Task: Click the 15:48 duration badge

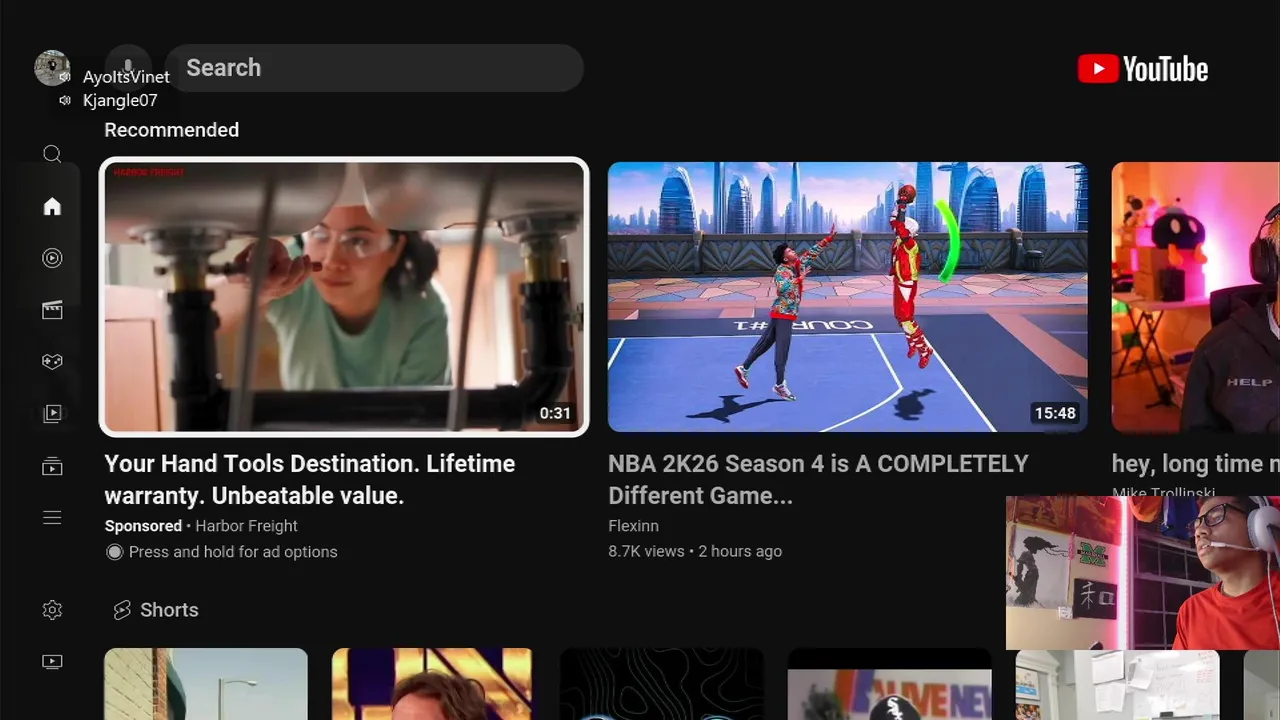Action: point(1055,413)
